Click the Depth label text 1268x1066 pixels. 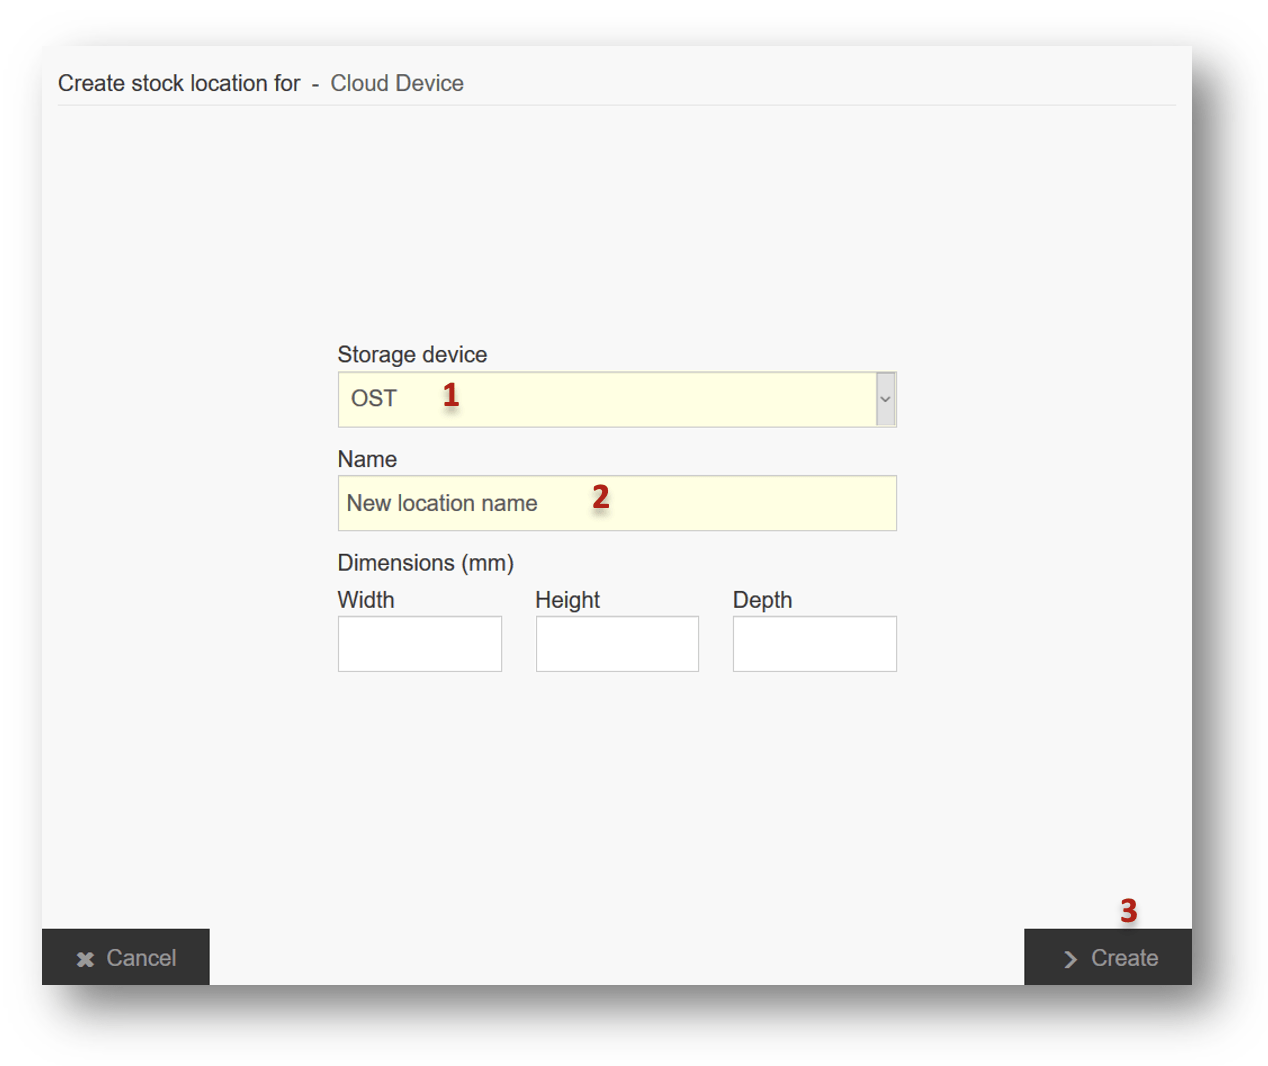(762, 600)
